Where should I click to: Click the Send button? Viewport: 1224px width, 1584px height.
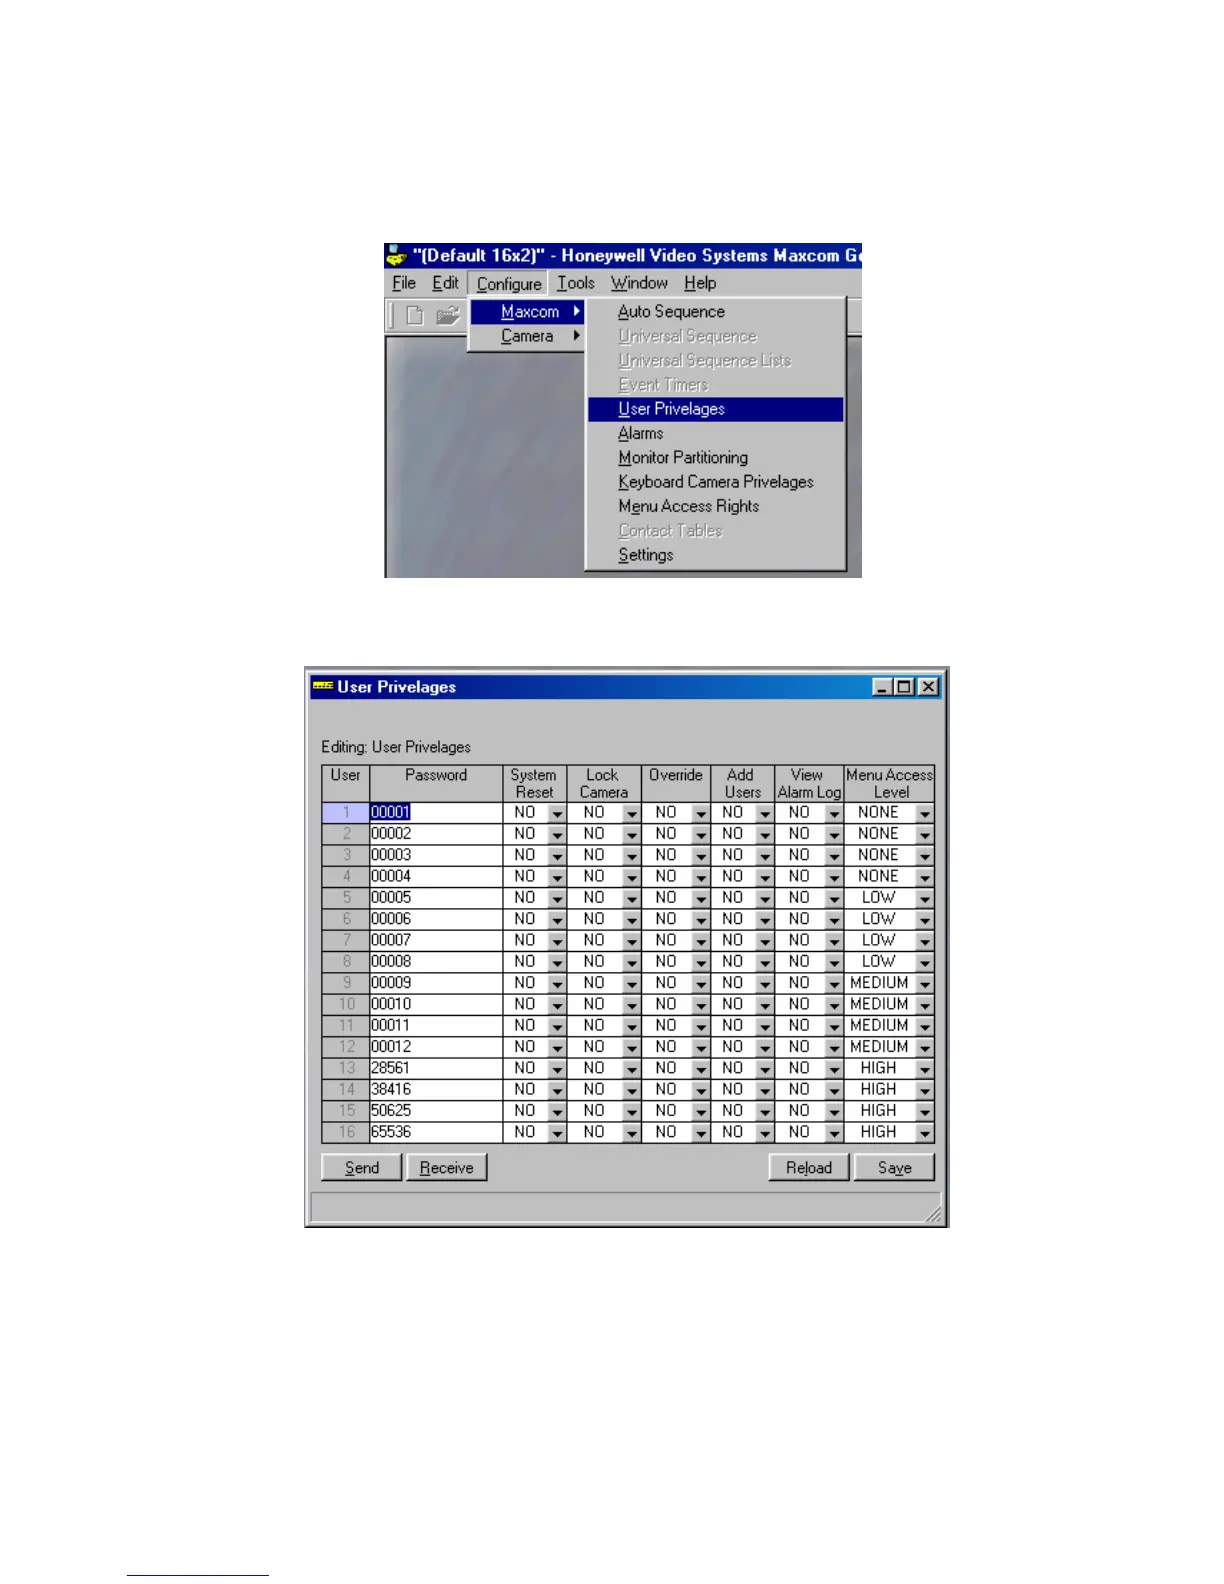(x=362, y=1167)
